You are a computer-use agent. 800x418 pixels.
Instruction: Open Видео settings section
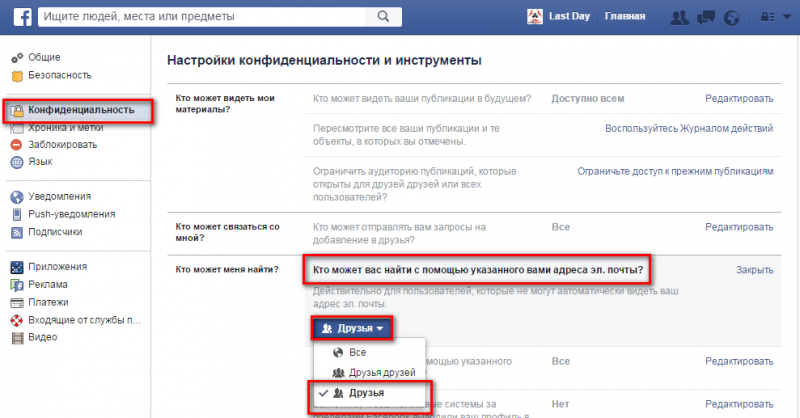click(x=43, y=337)
